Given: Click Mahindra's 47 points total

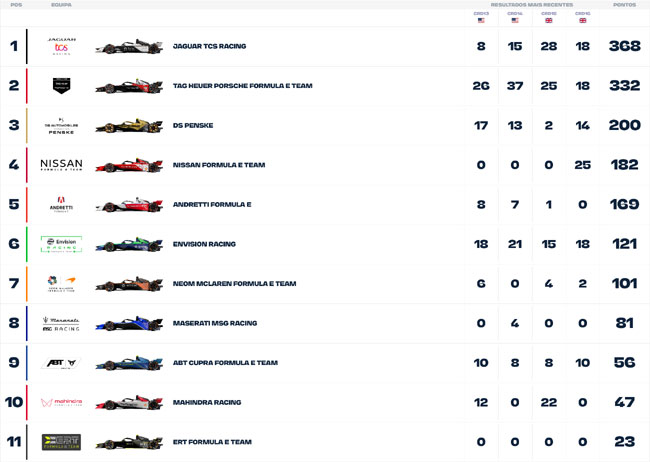Looking at the screenshot, I should [625, 402].
